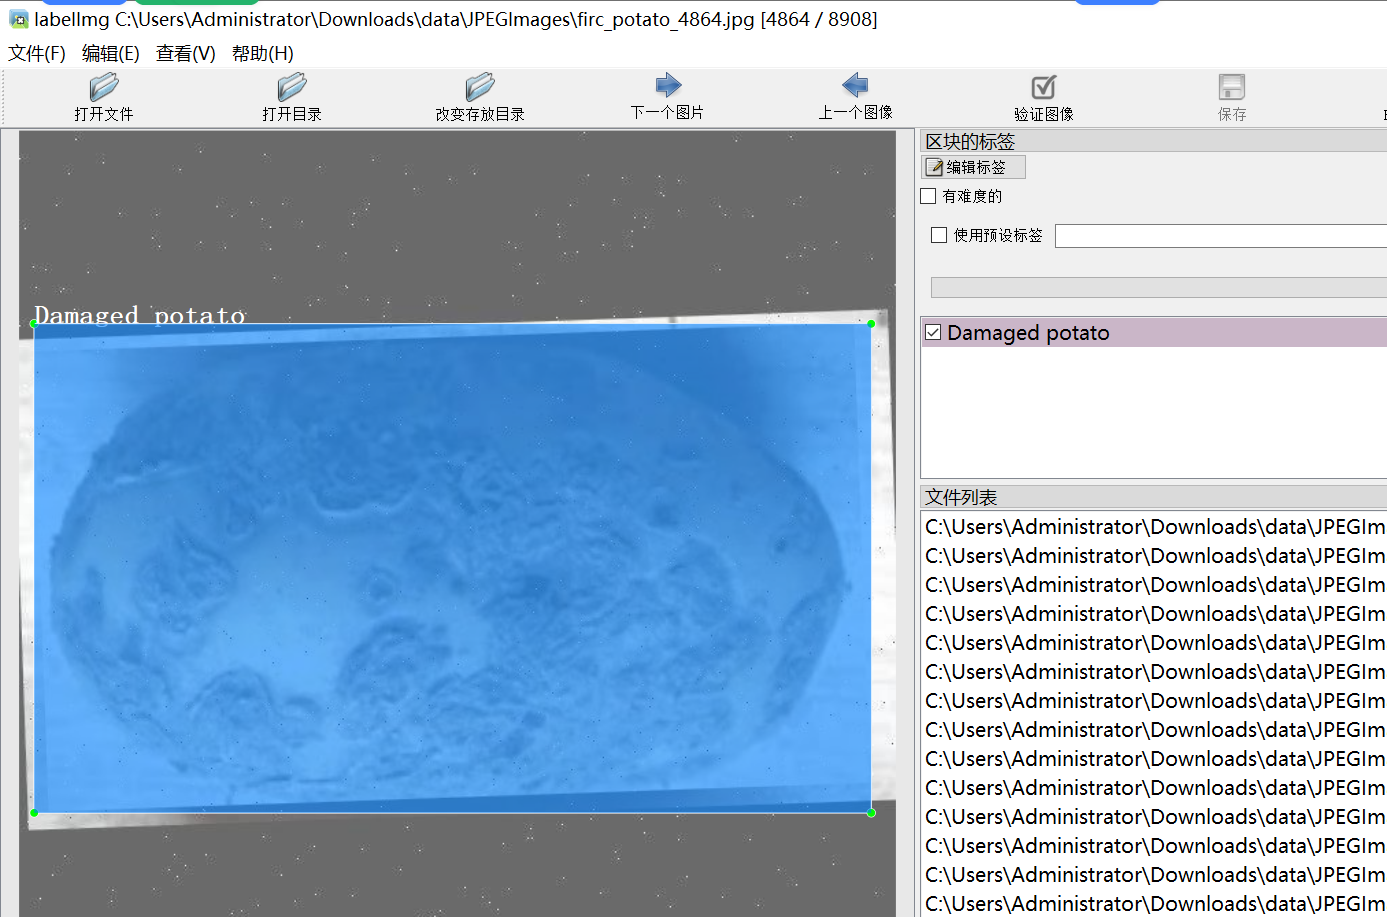Image resolution: width=1387 pixels, height=917 pixels.
Task: Click the bottom-left green vertex of bounding box
Action: [34, 813]
